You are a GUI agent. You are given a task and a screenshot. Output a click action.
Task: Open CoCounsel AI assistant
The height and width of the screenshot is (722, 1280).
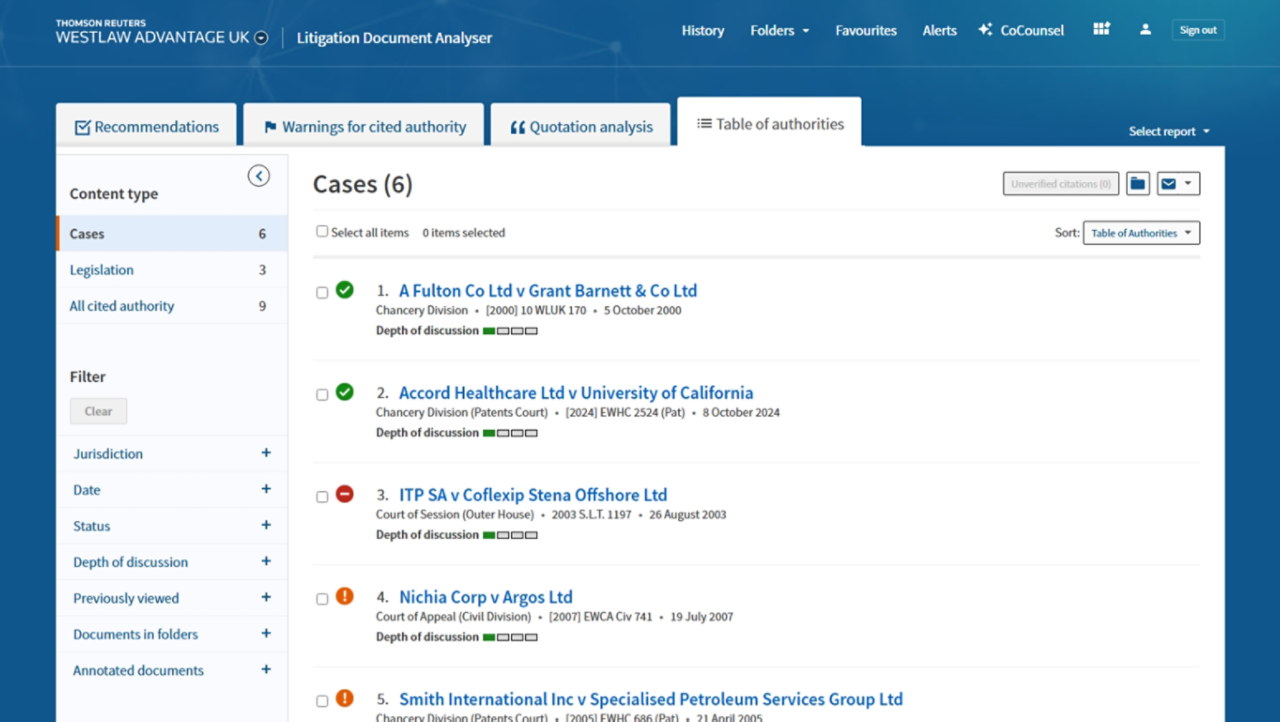pos(1021,30)
